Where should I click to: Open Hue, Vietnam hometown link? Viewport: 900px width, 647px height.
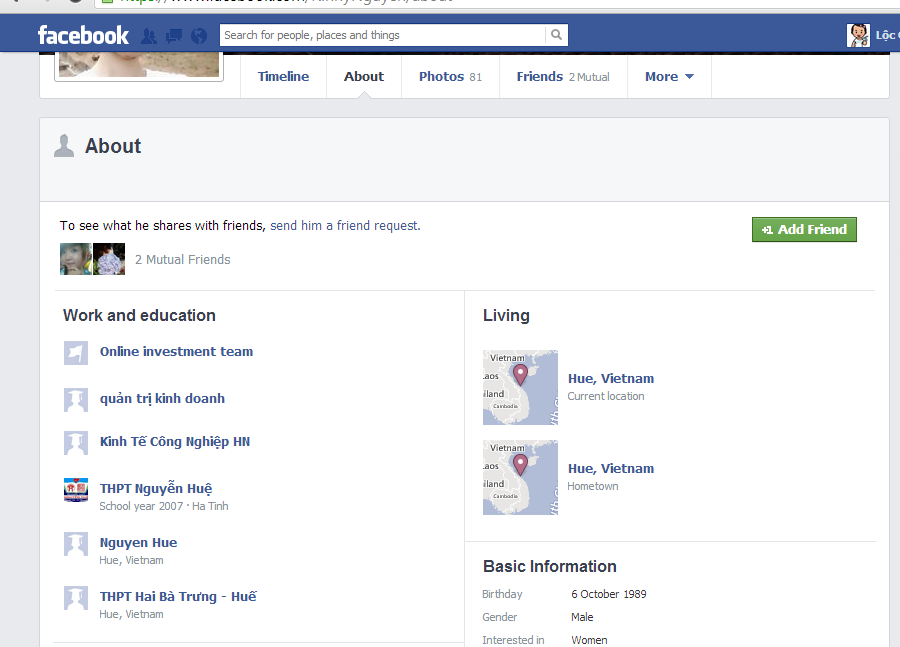(611, 468)
